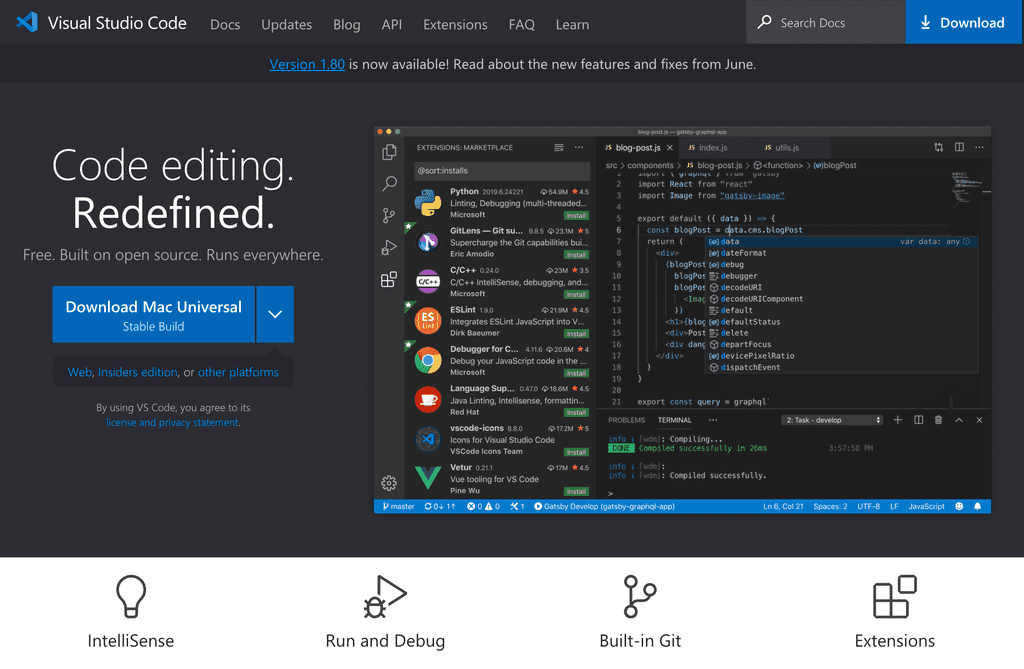Open the Manage gear at bottom of Activity Bar

pyautogui.click(x=389, y=483)
